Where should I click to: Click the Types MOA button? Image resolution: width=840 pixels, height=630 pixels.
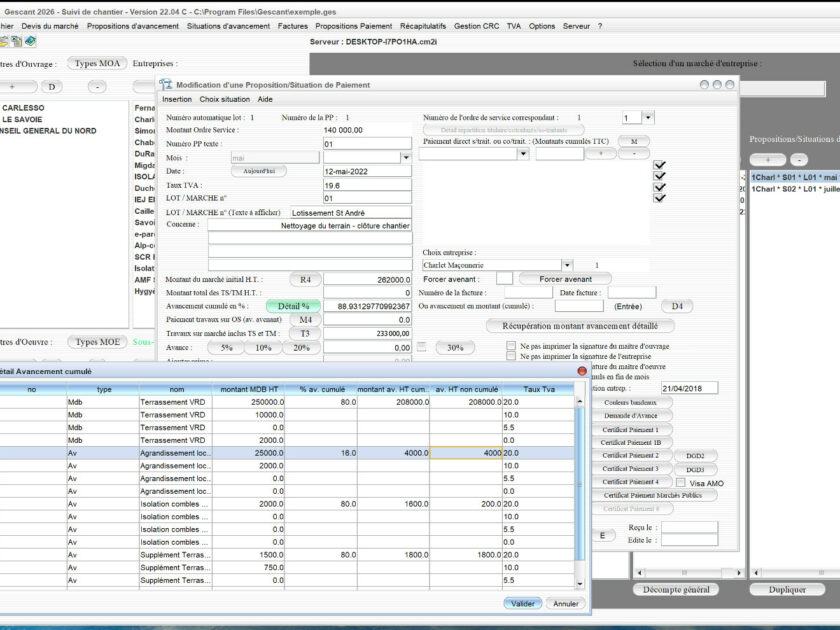97,63
